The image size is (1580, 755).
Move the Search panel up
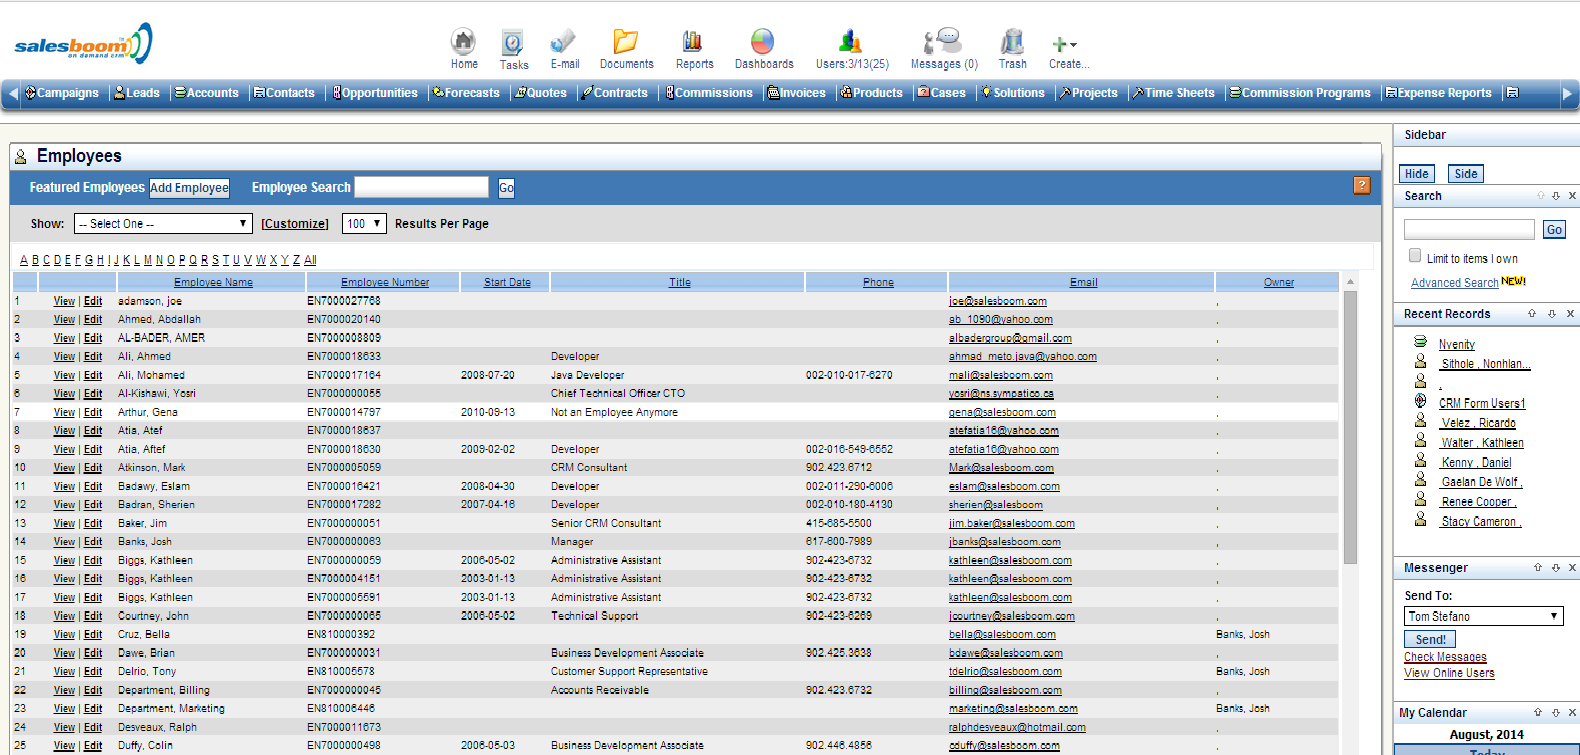point(1541,196)
